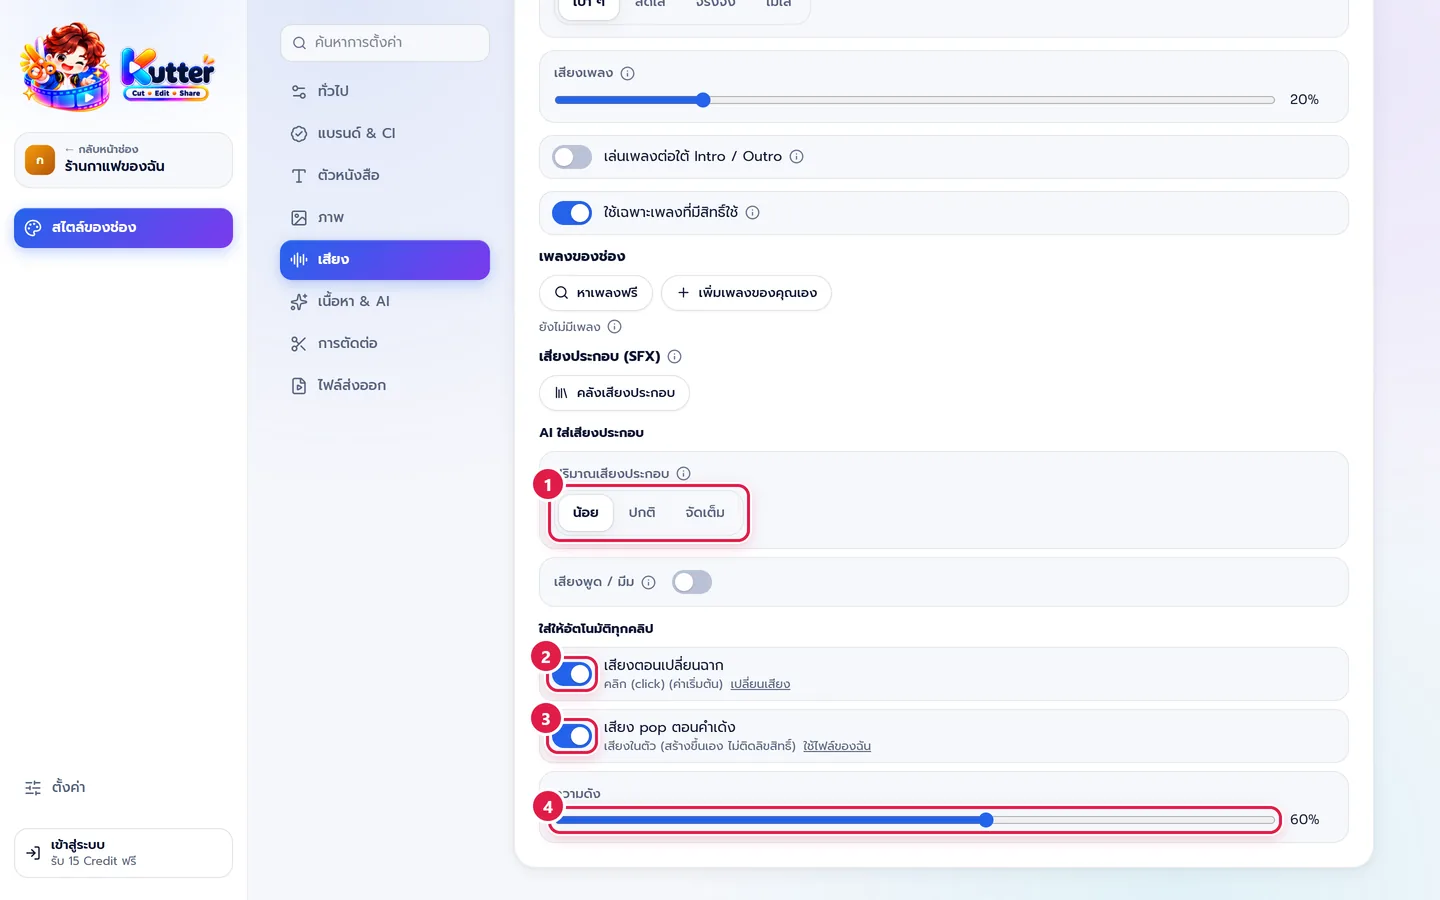
Task: Click "เพิ่มเพลงของคุณเอง" button
Action: pos(746,293)
